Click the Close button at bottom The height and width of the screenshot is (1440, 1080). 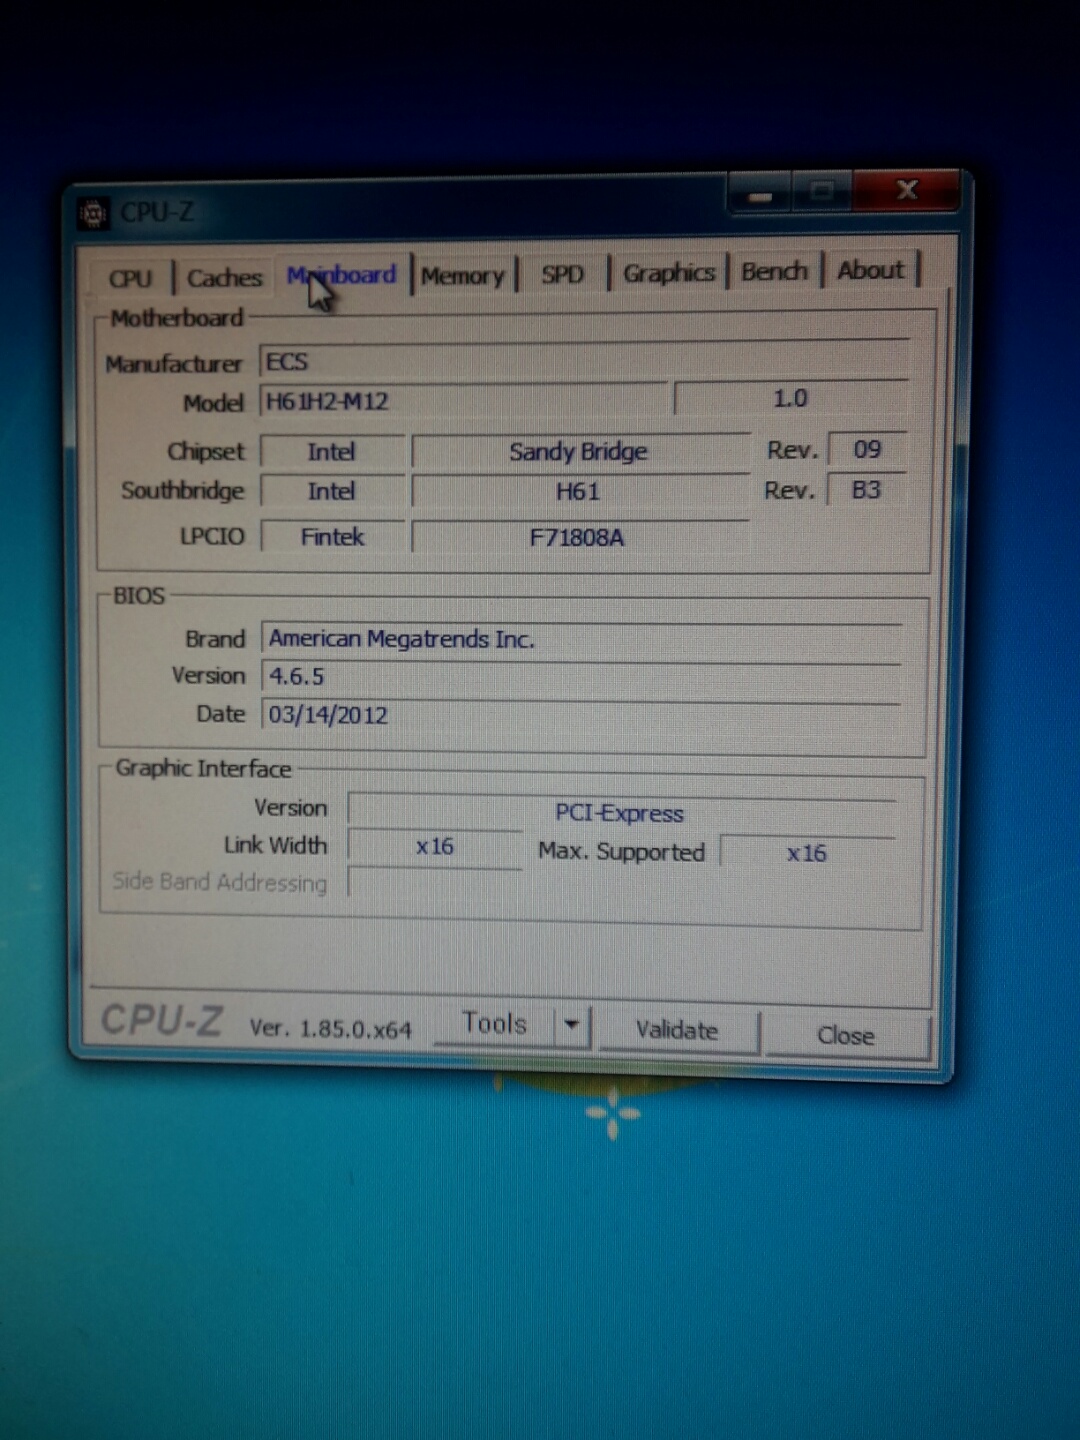845,1035
